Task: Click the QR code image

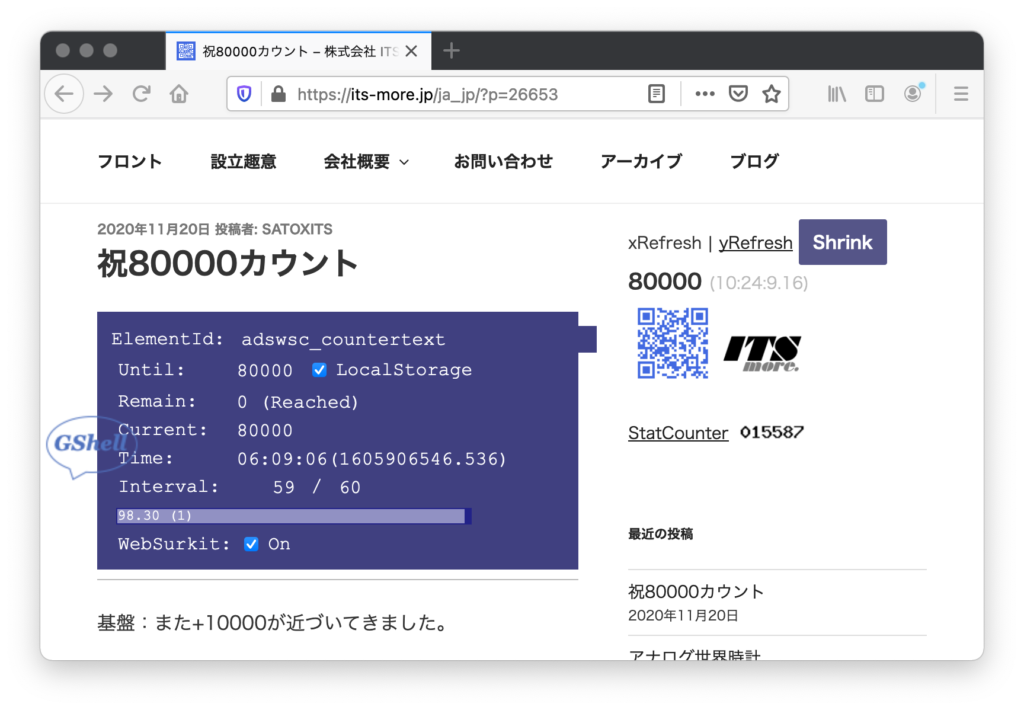Action: (673, 343)
